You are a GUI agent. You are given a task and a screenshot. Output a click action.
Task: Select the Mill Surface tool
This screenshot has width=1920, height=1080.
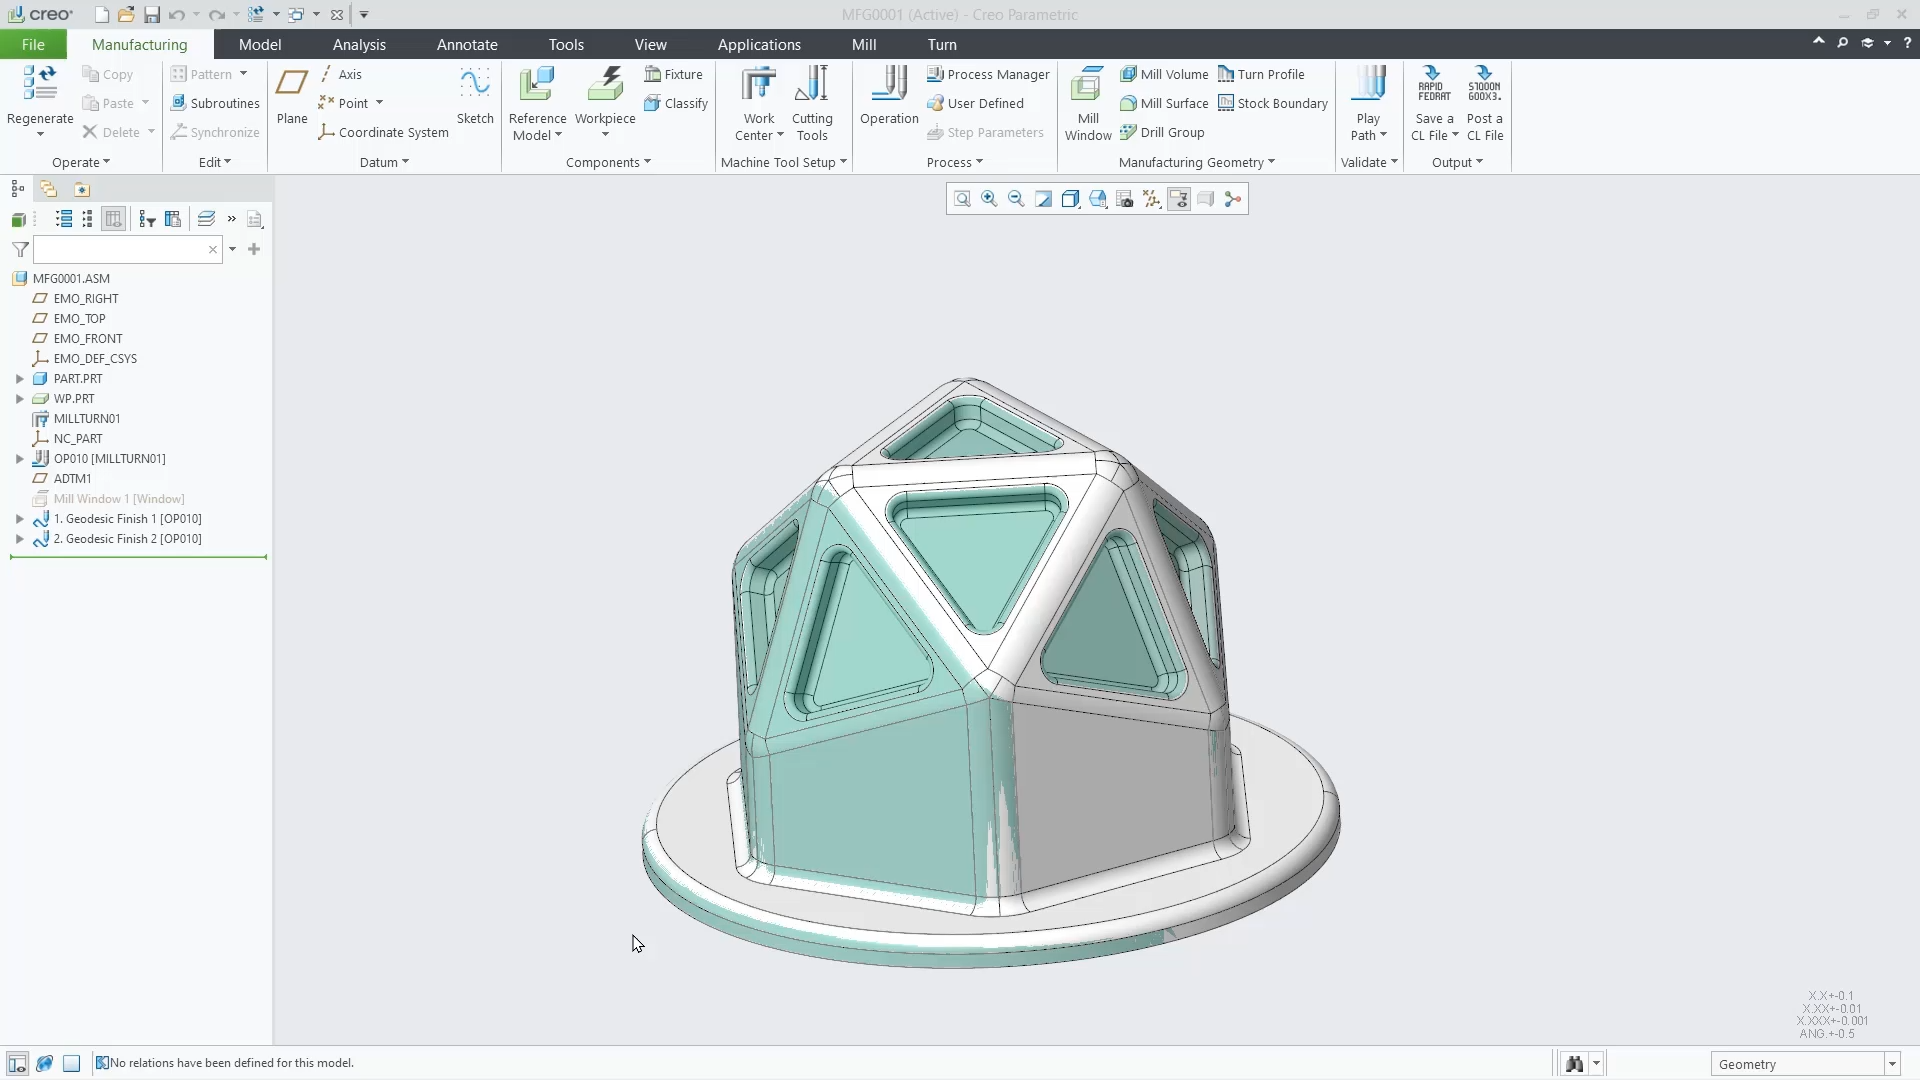1165,103
